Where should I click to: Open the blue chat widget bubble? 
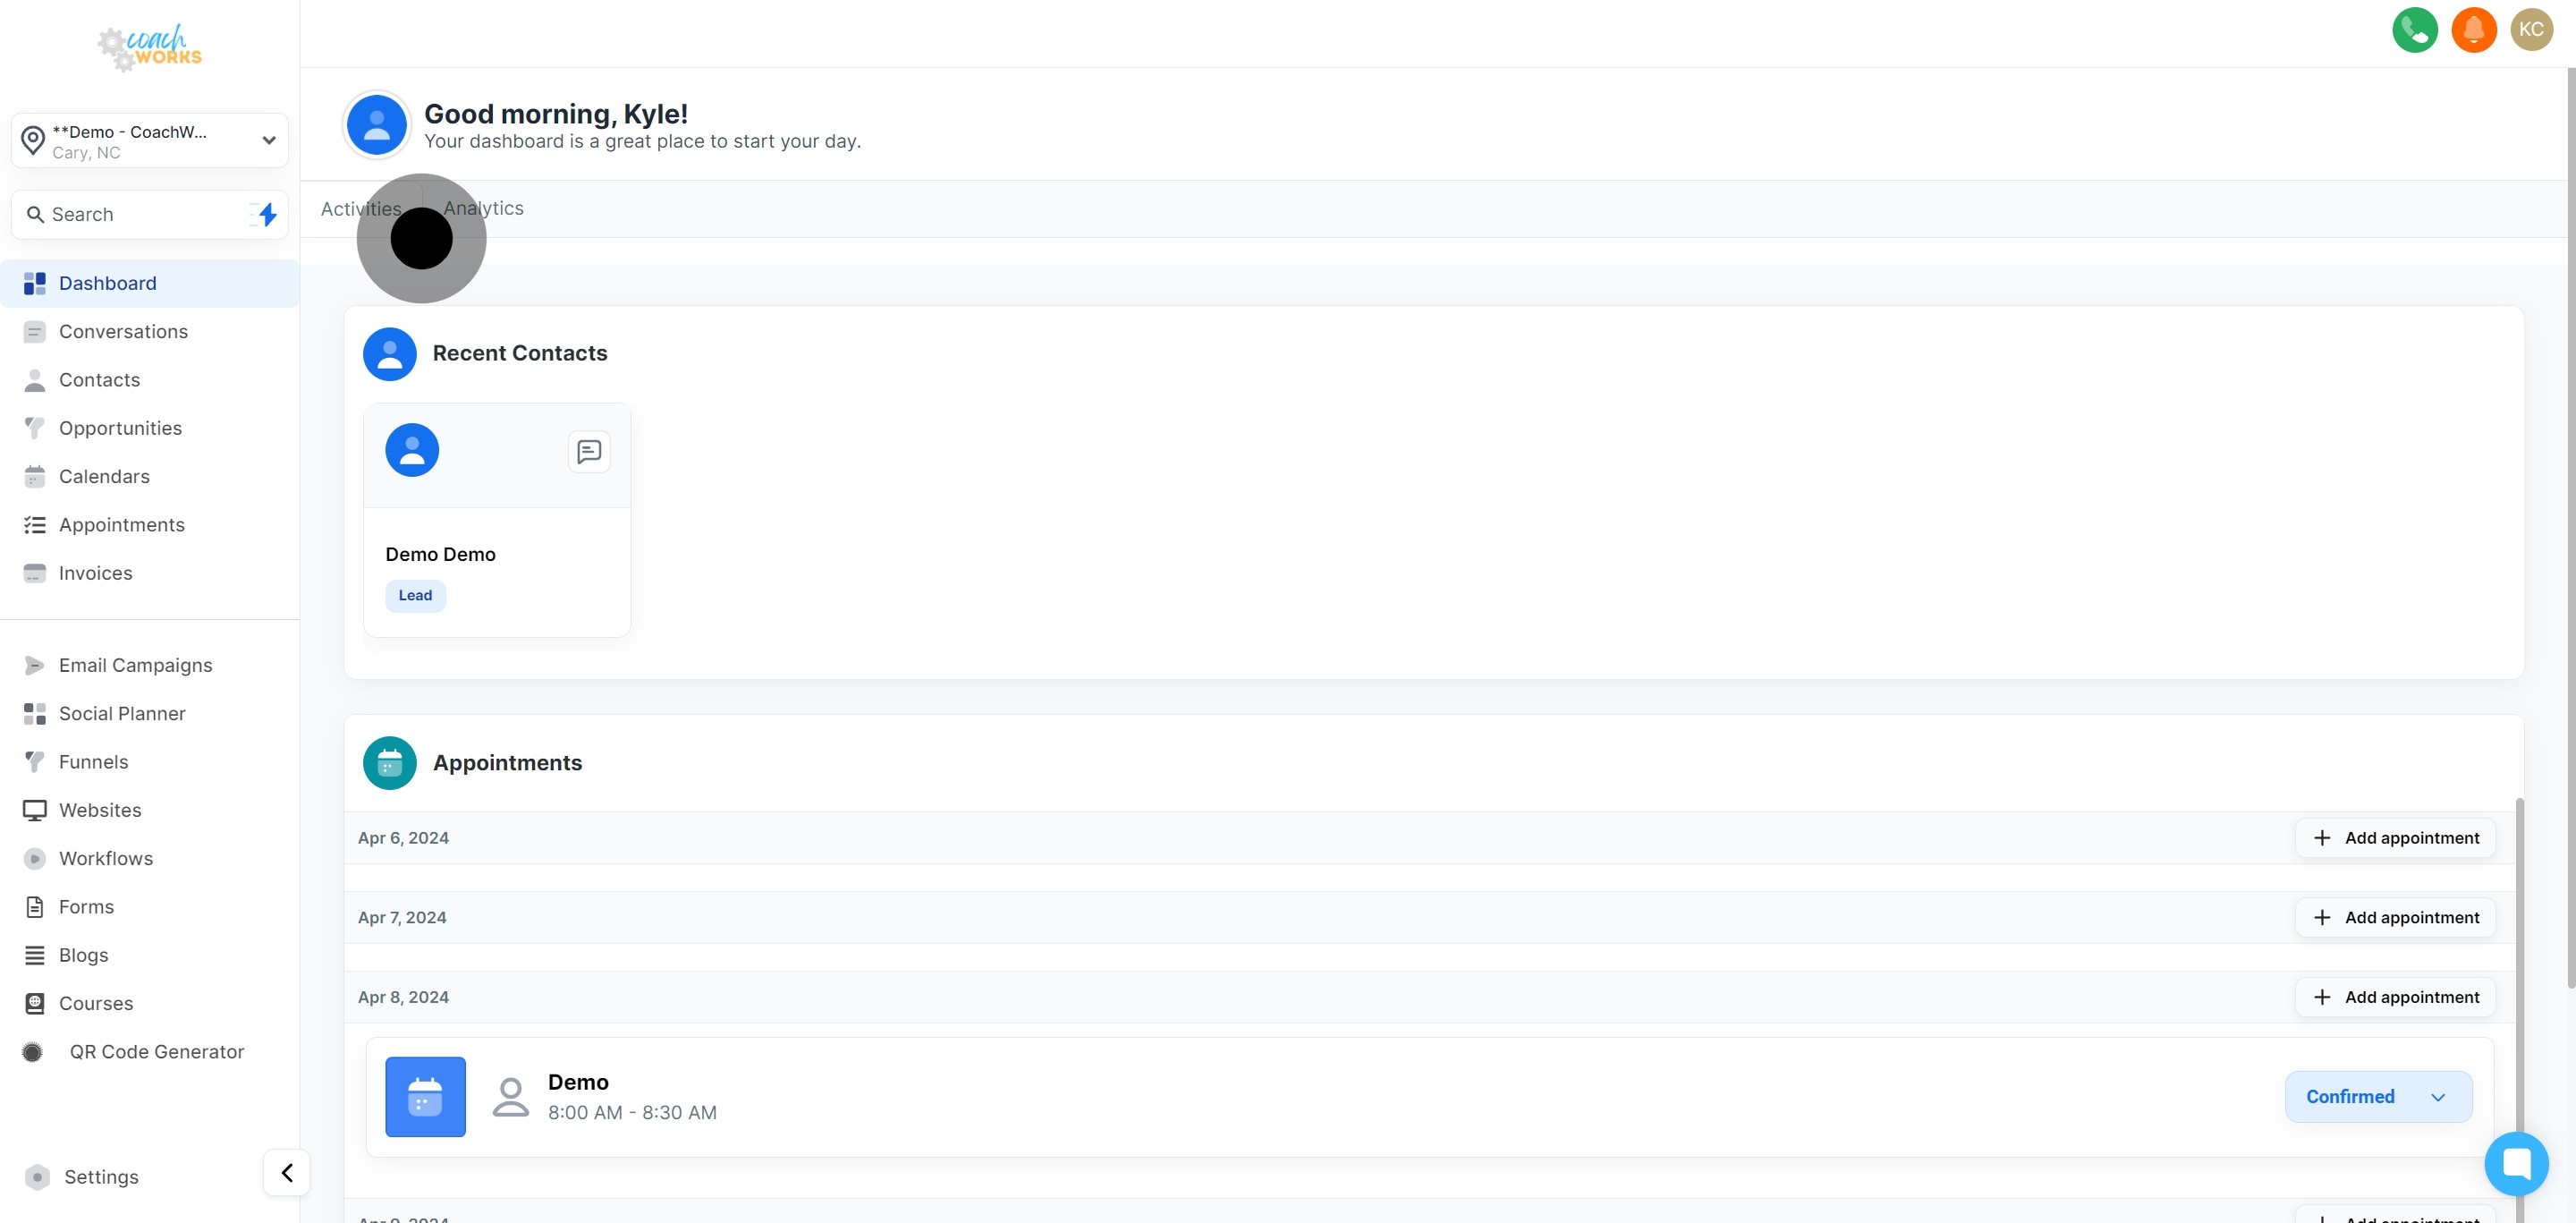point(2516,1163)
